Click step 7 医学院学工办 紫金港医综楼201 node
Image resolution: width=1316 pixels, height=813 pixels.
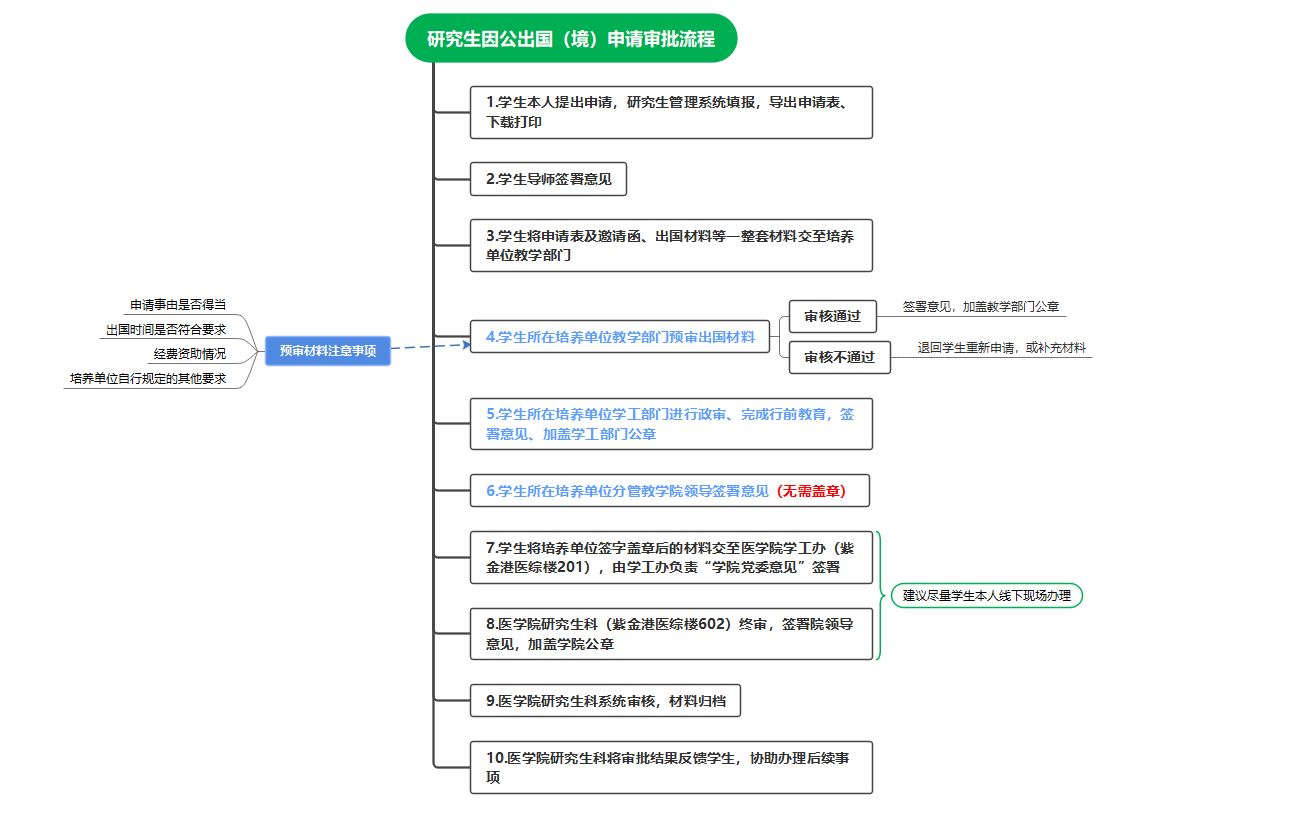point(671,557)
